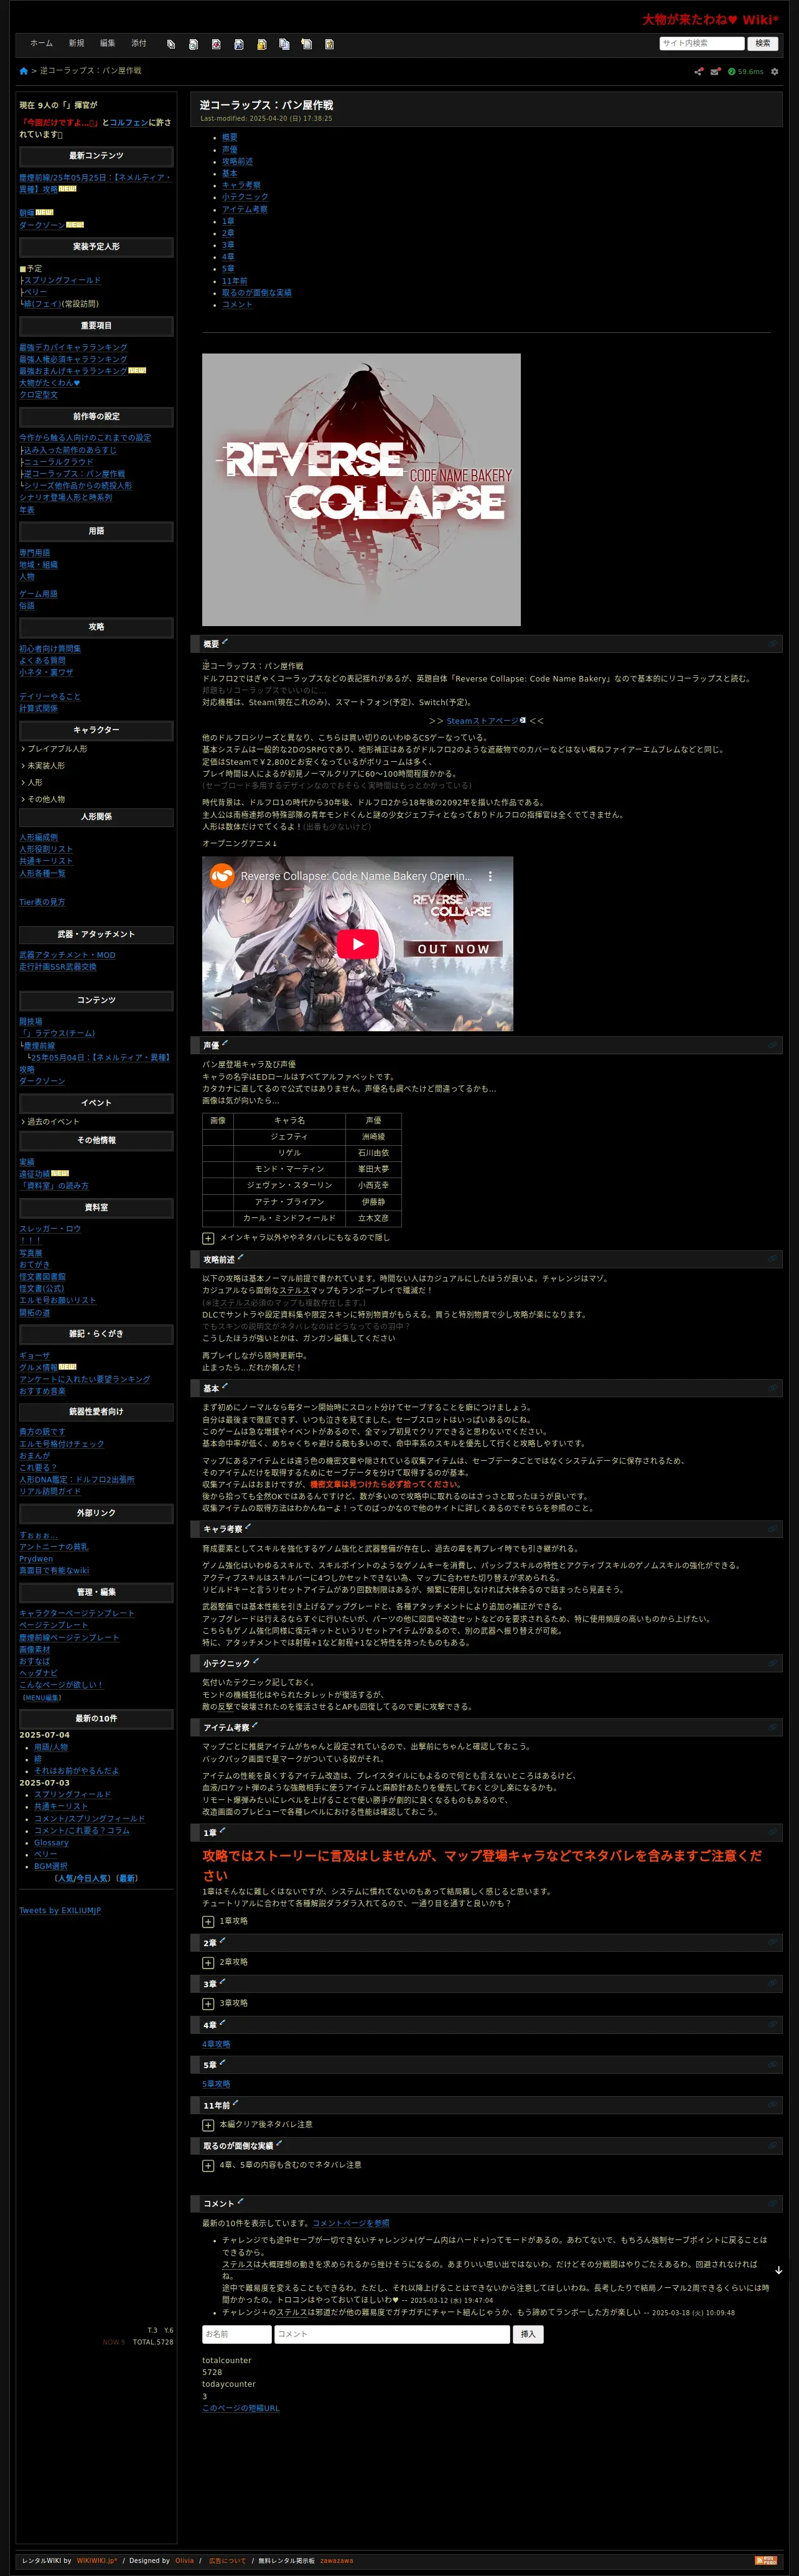Image resolution: width=799 pixels, height=2576 pixels.
Task: Click the edit pencil beside キャラ考察 heading
Action: [248, 1526]
